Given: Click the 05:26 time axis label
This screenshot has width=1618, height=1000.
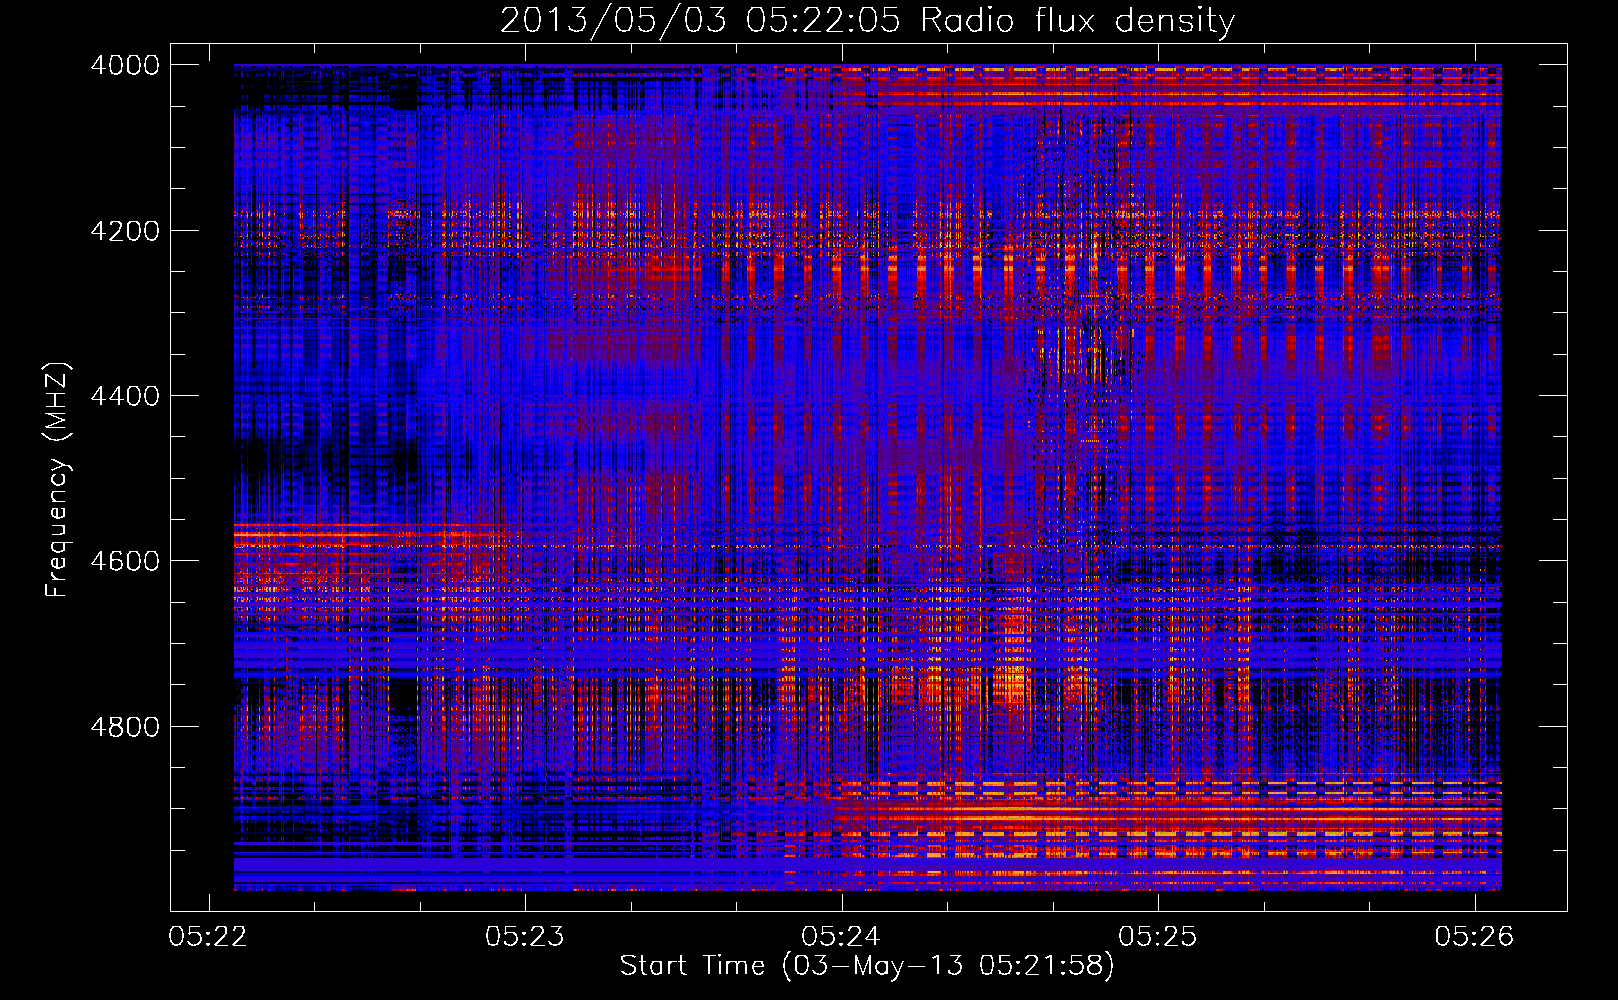Looking at the screenshot, I should [x=1474, y=936].
